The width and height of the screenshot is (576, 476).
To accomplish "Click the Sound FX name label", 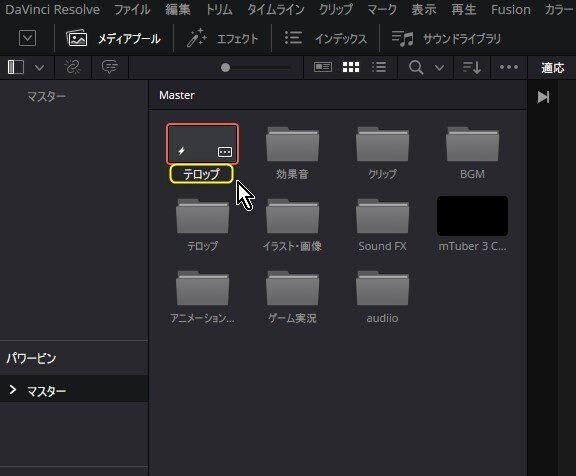I will 382,246.
